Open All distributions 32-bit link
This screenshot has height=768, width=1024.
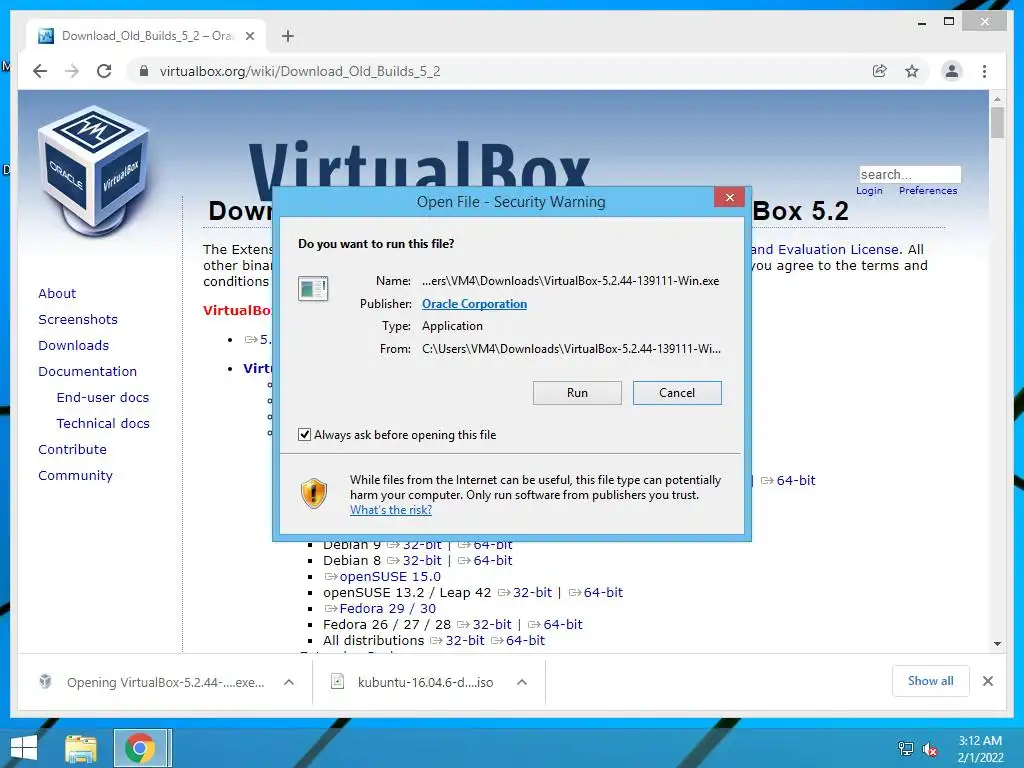(x=465, y=641)
